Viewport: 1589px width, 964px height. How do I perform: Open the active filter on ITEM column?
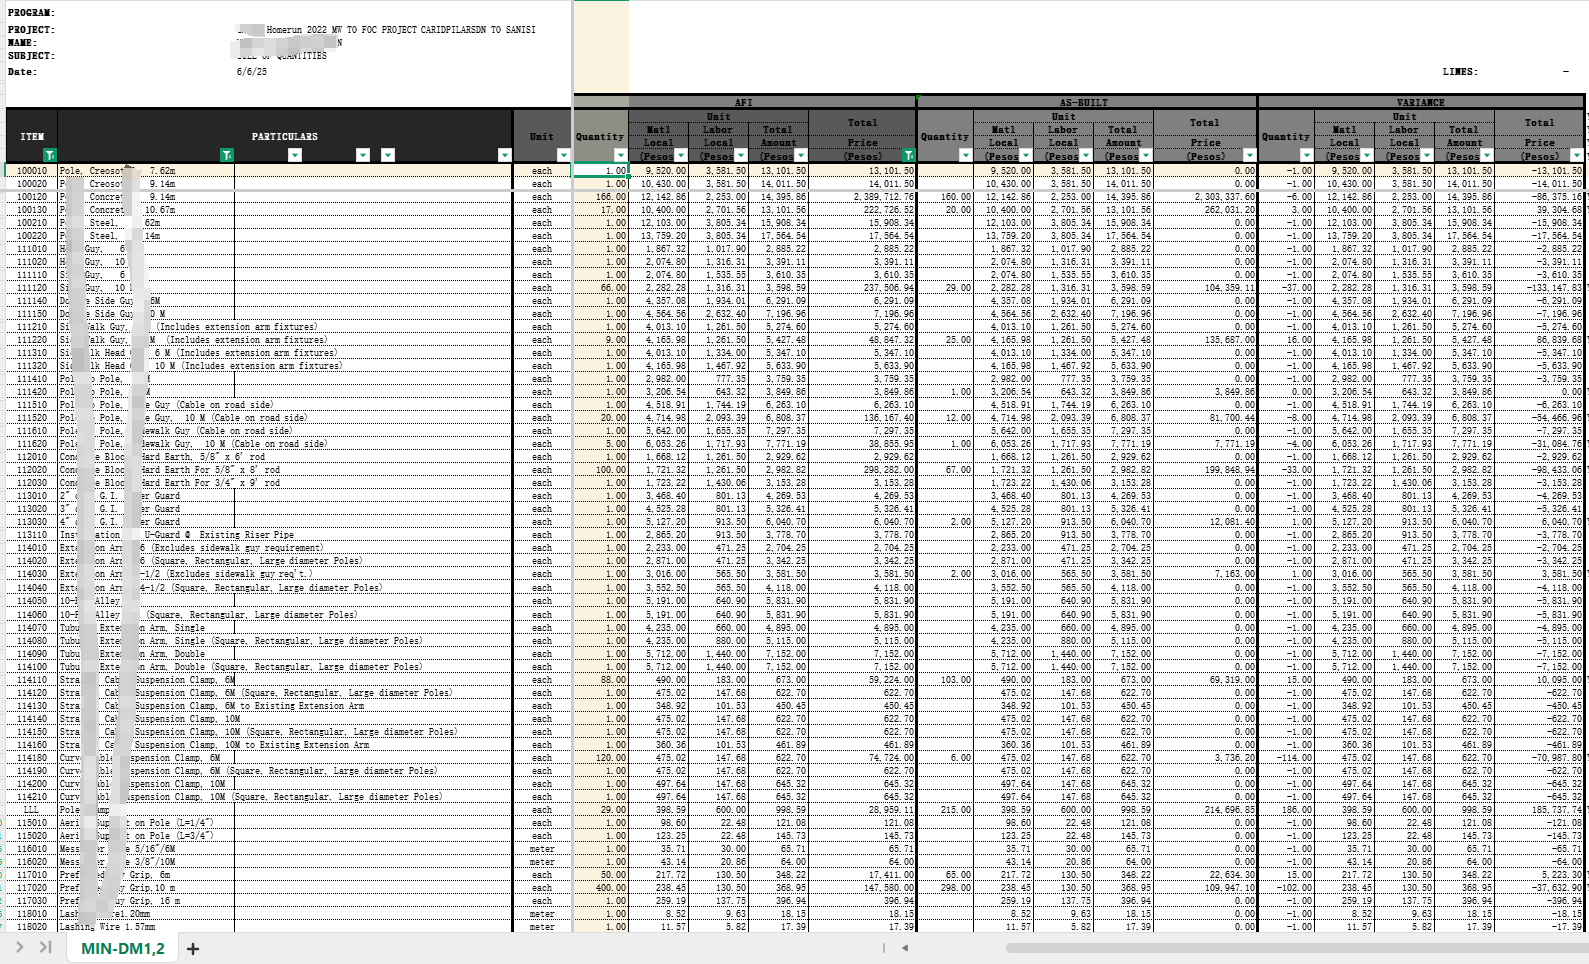pyautogui.click(x=50, y=155)
